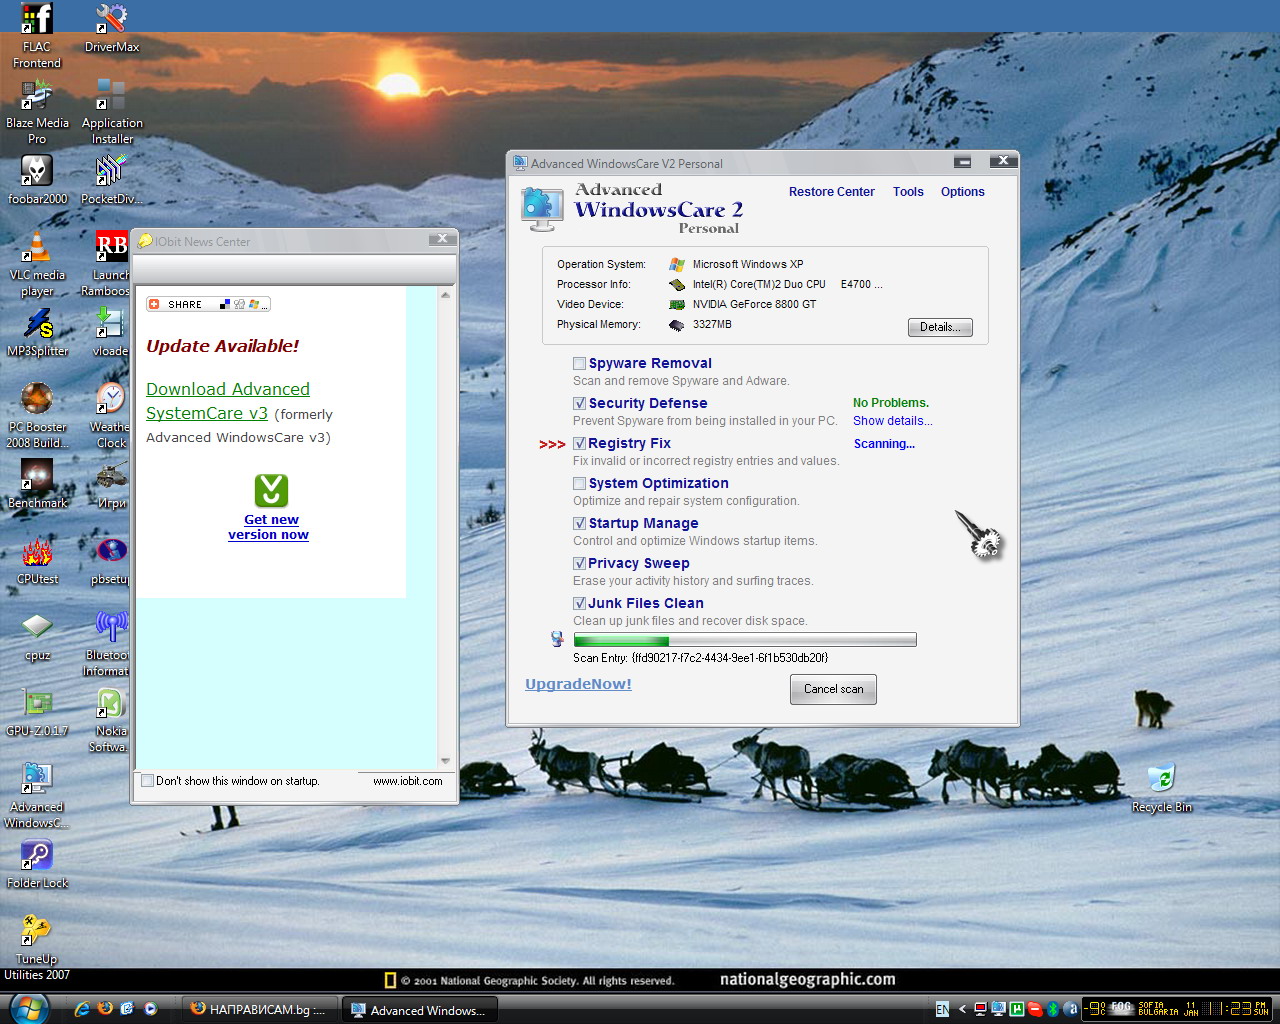Launch foobar2000 desktop icon
1280x1024 pixels.
tap(37, 180)
